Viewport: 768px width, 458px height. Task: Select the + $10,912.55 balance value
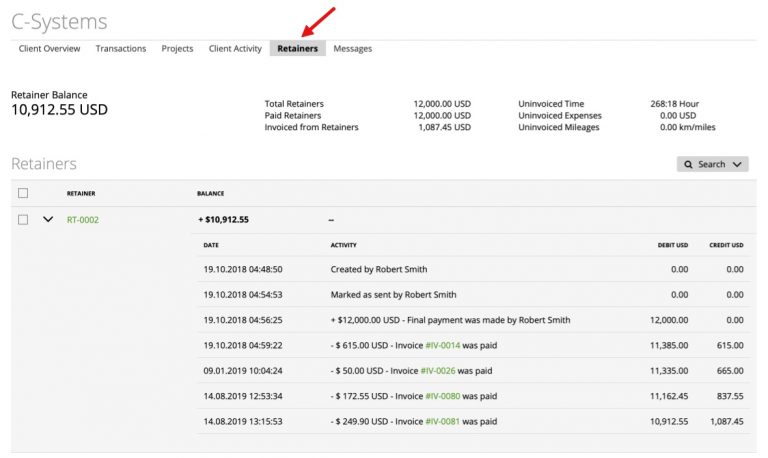coord(223,220)
